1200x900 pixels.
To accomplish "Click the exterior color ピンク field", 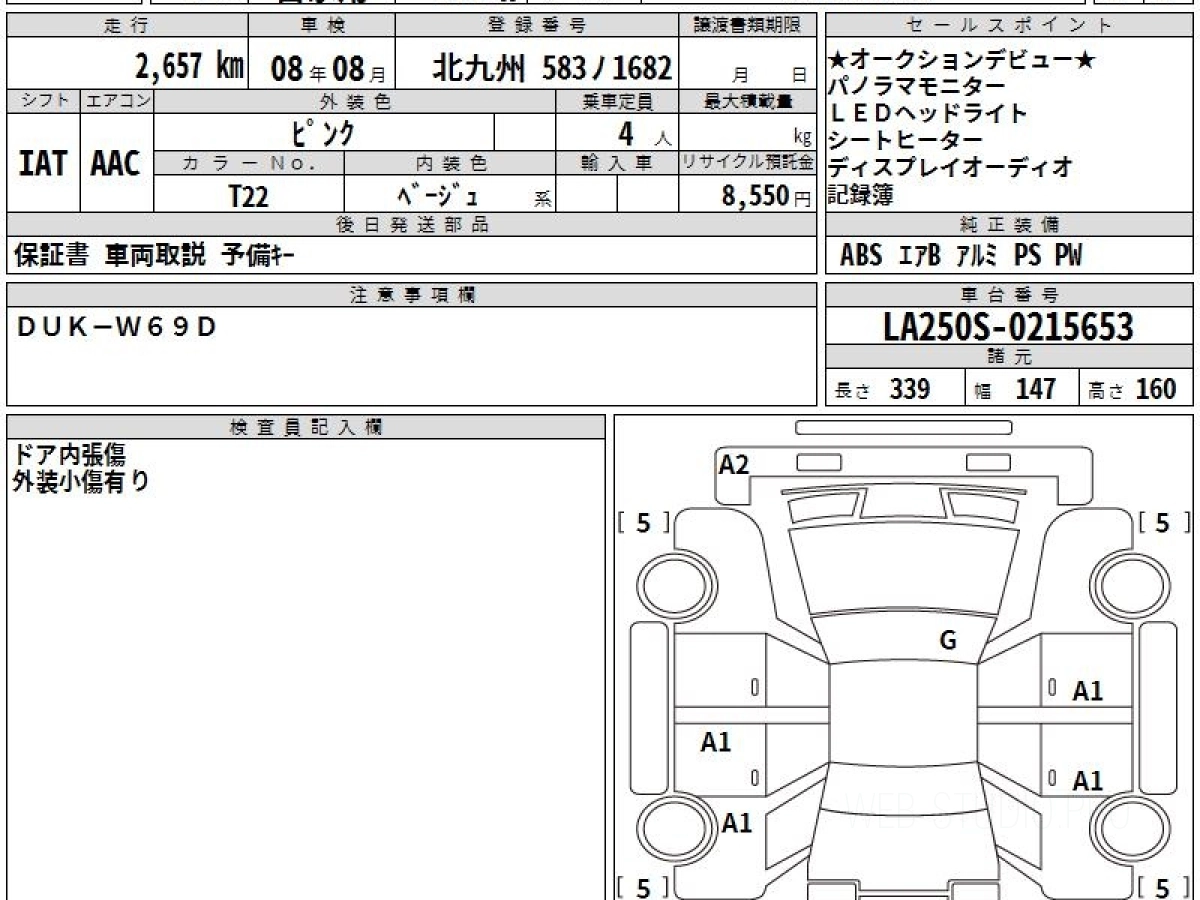I will [x=323, y=133].
